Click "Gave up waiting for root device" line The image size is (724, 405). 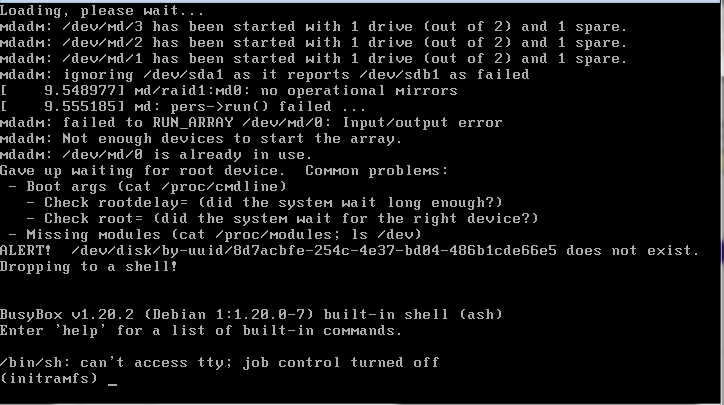[x=224, y=170]
